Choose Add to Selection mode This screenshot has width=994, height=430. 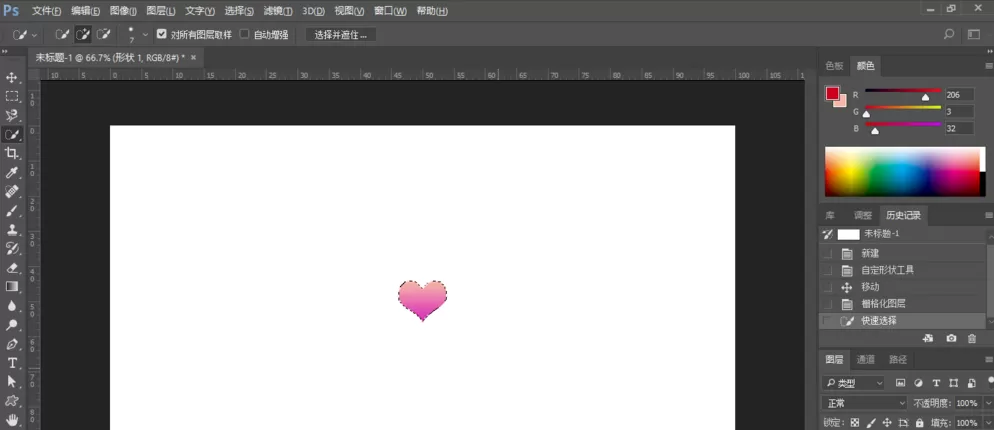[82, 34]
